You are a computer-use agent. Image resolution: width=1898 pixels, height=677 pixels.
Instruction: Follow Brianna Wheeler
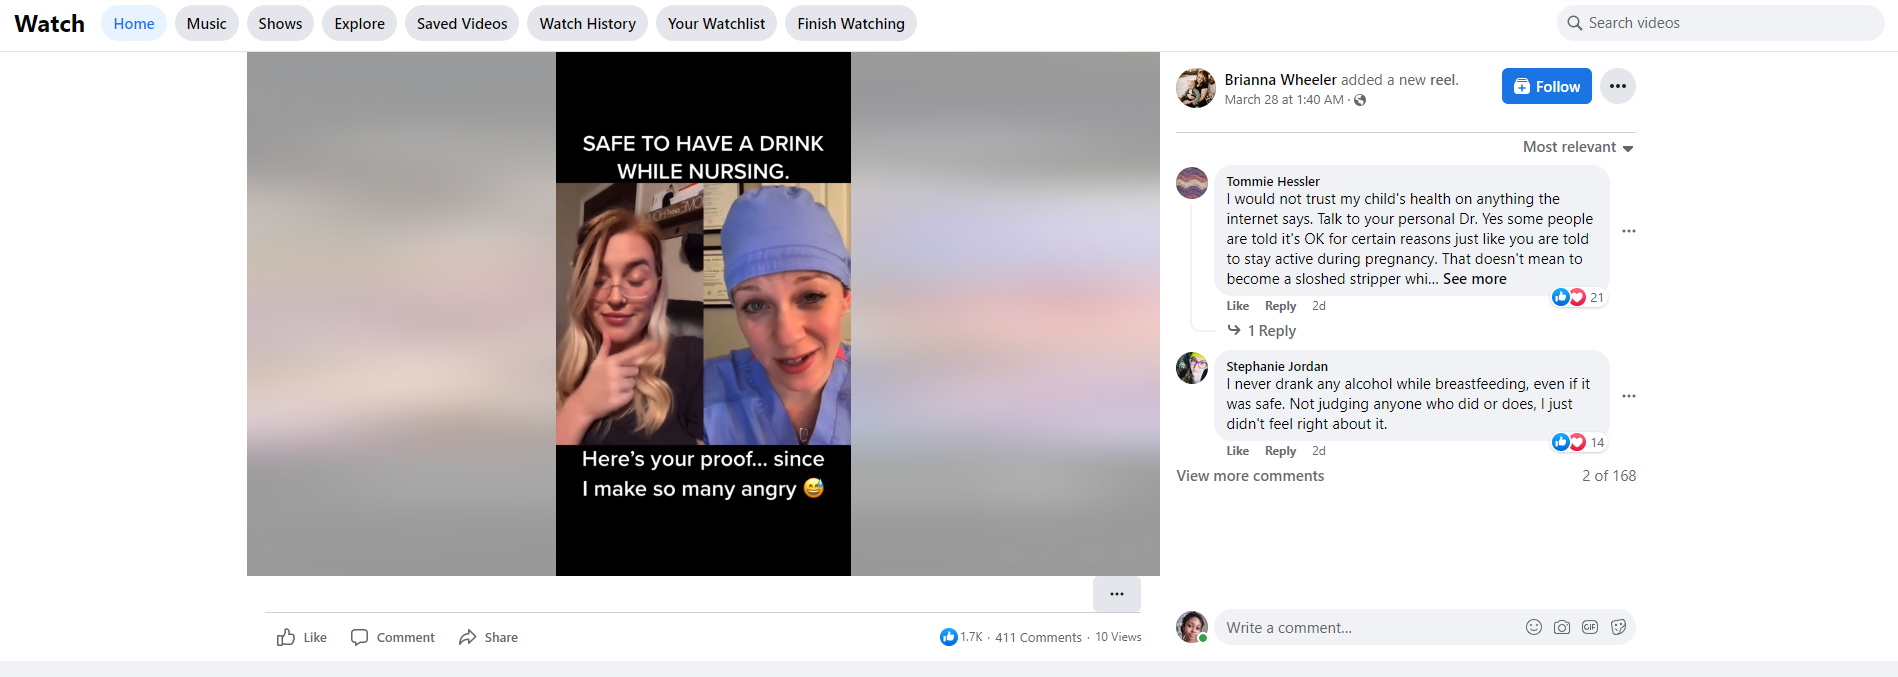[x=1547, y=86]
